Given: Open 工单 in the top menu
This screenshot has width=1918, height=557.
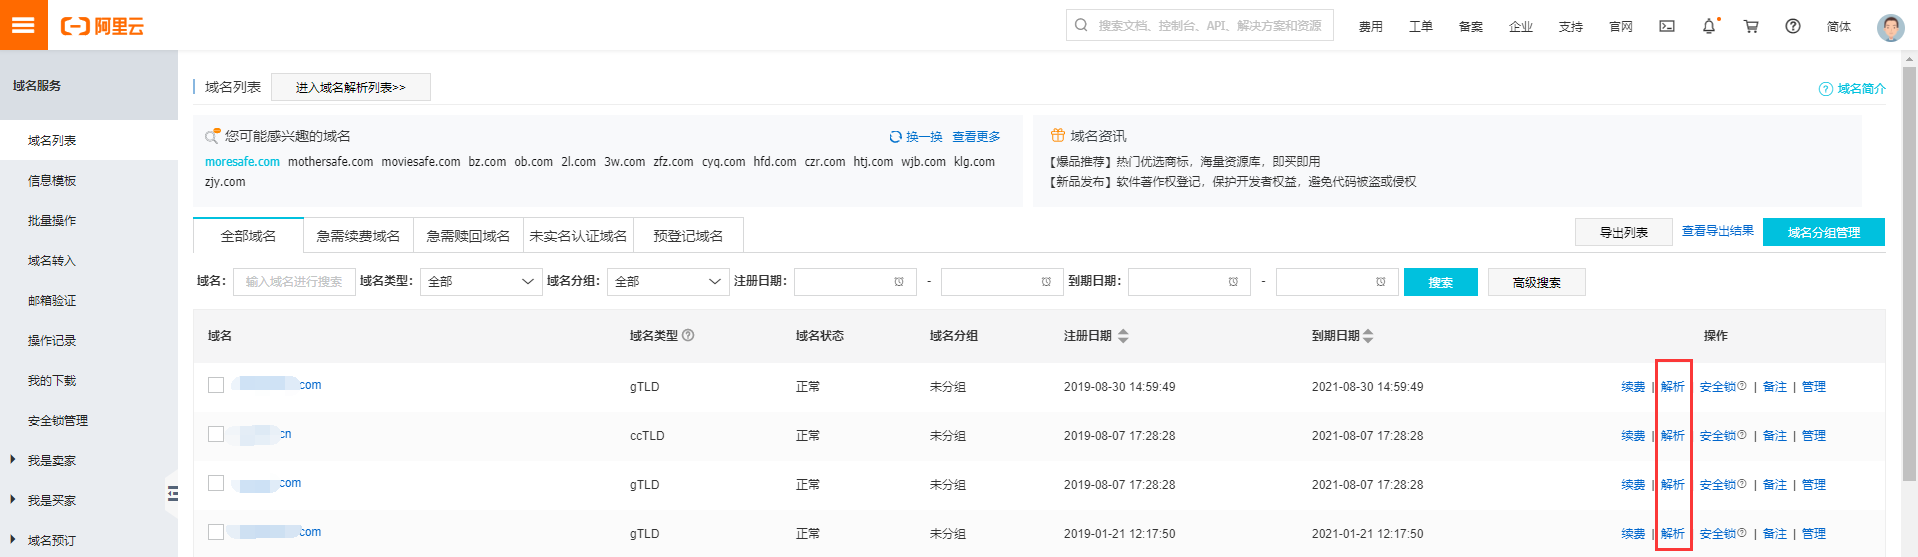Looking at the screenshot, I should tap(1421, 27).
